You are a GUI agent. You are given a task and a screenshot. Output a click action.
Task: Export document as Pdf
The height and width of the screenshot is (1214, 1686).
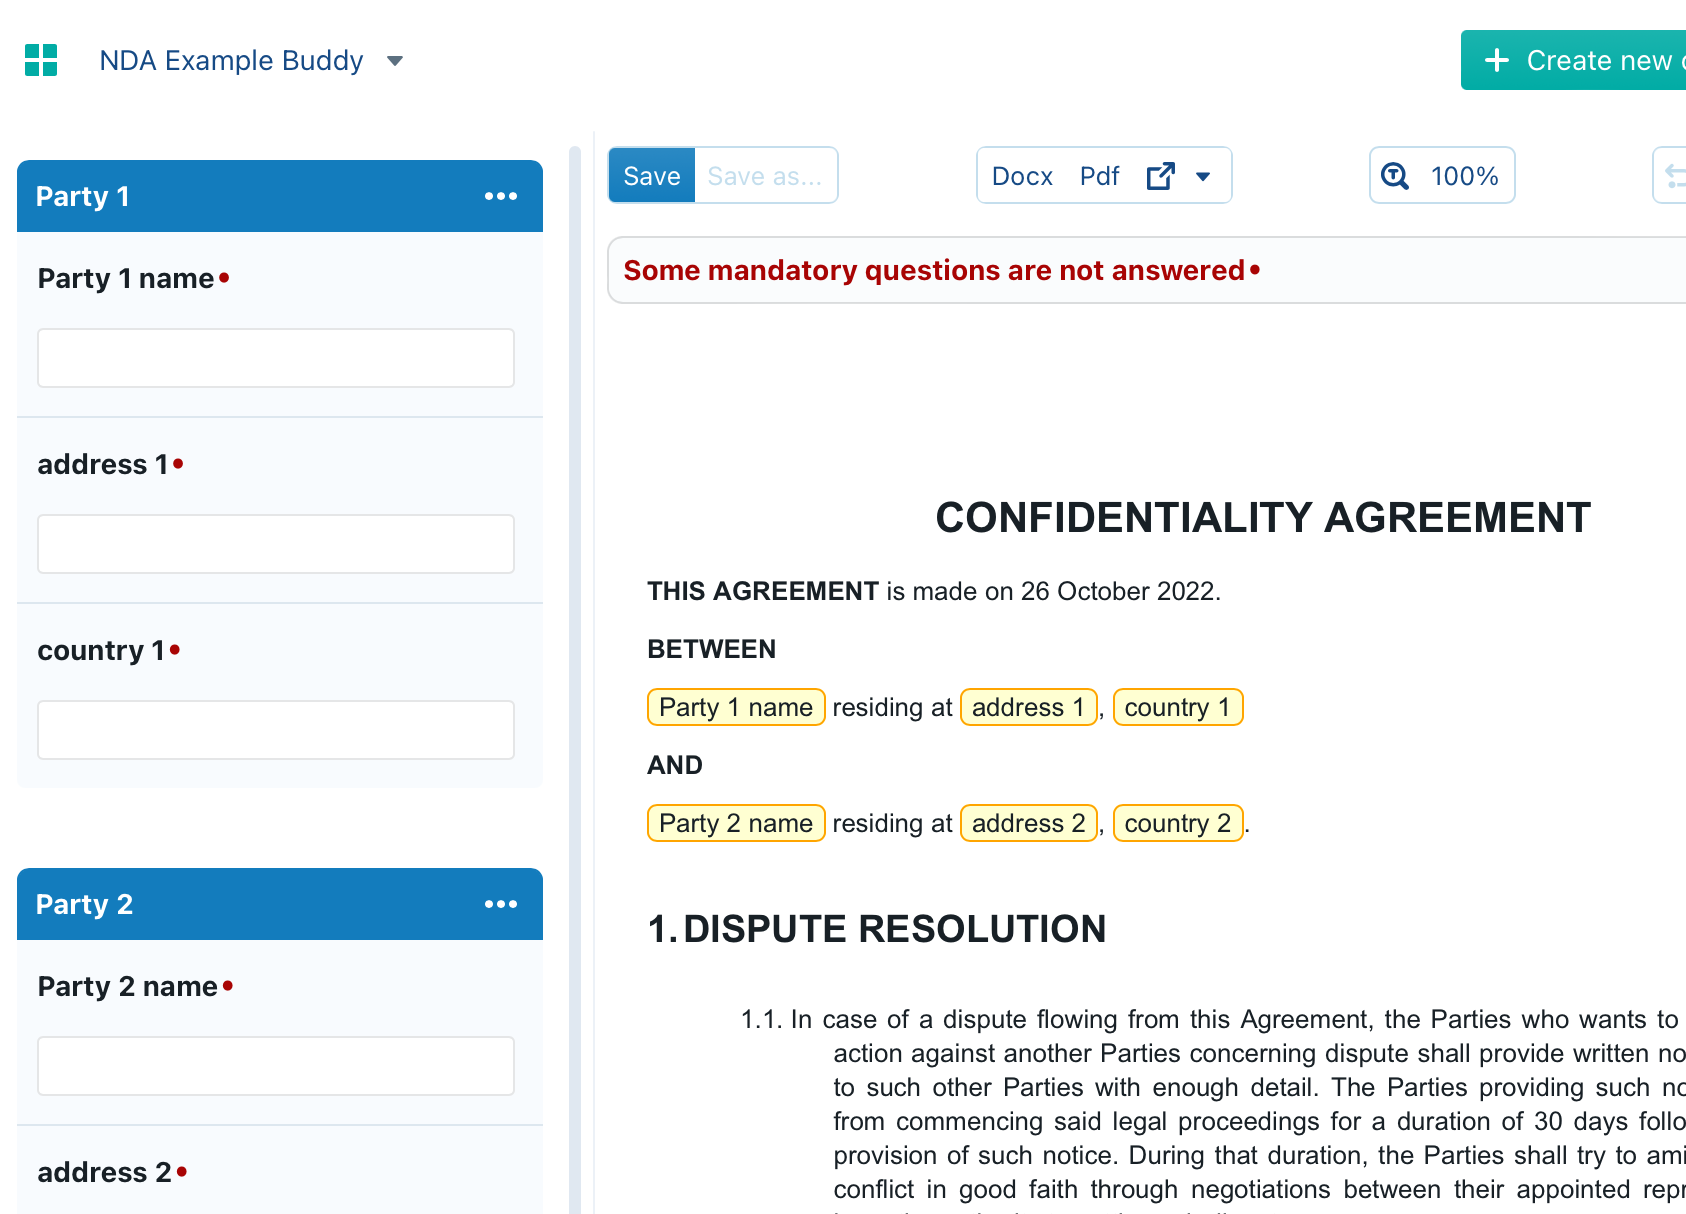(x=1099, y=176)
